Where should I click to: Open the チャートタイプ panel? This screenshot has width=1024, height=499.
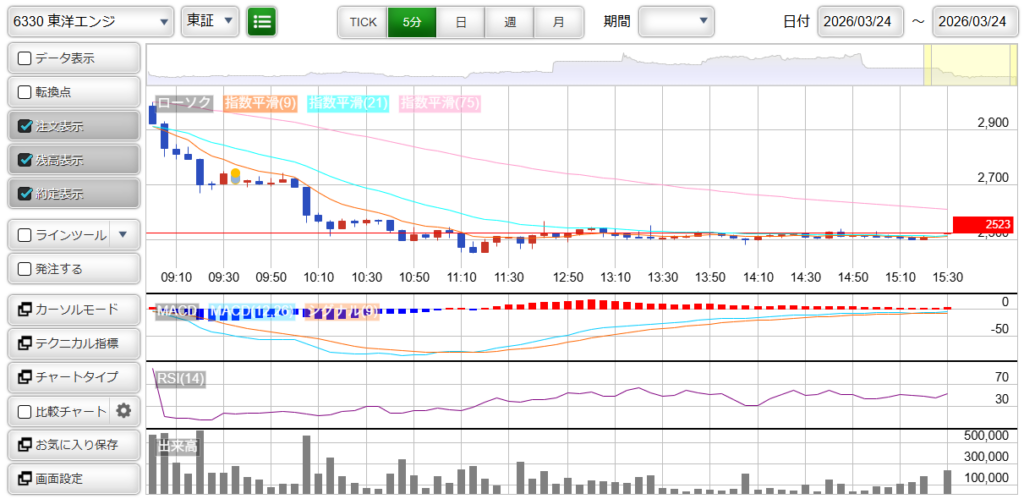[73, 377]
